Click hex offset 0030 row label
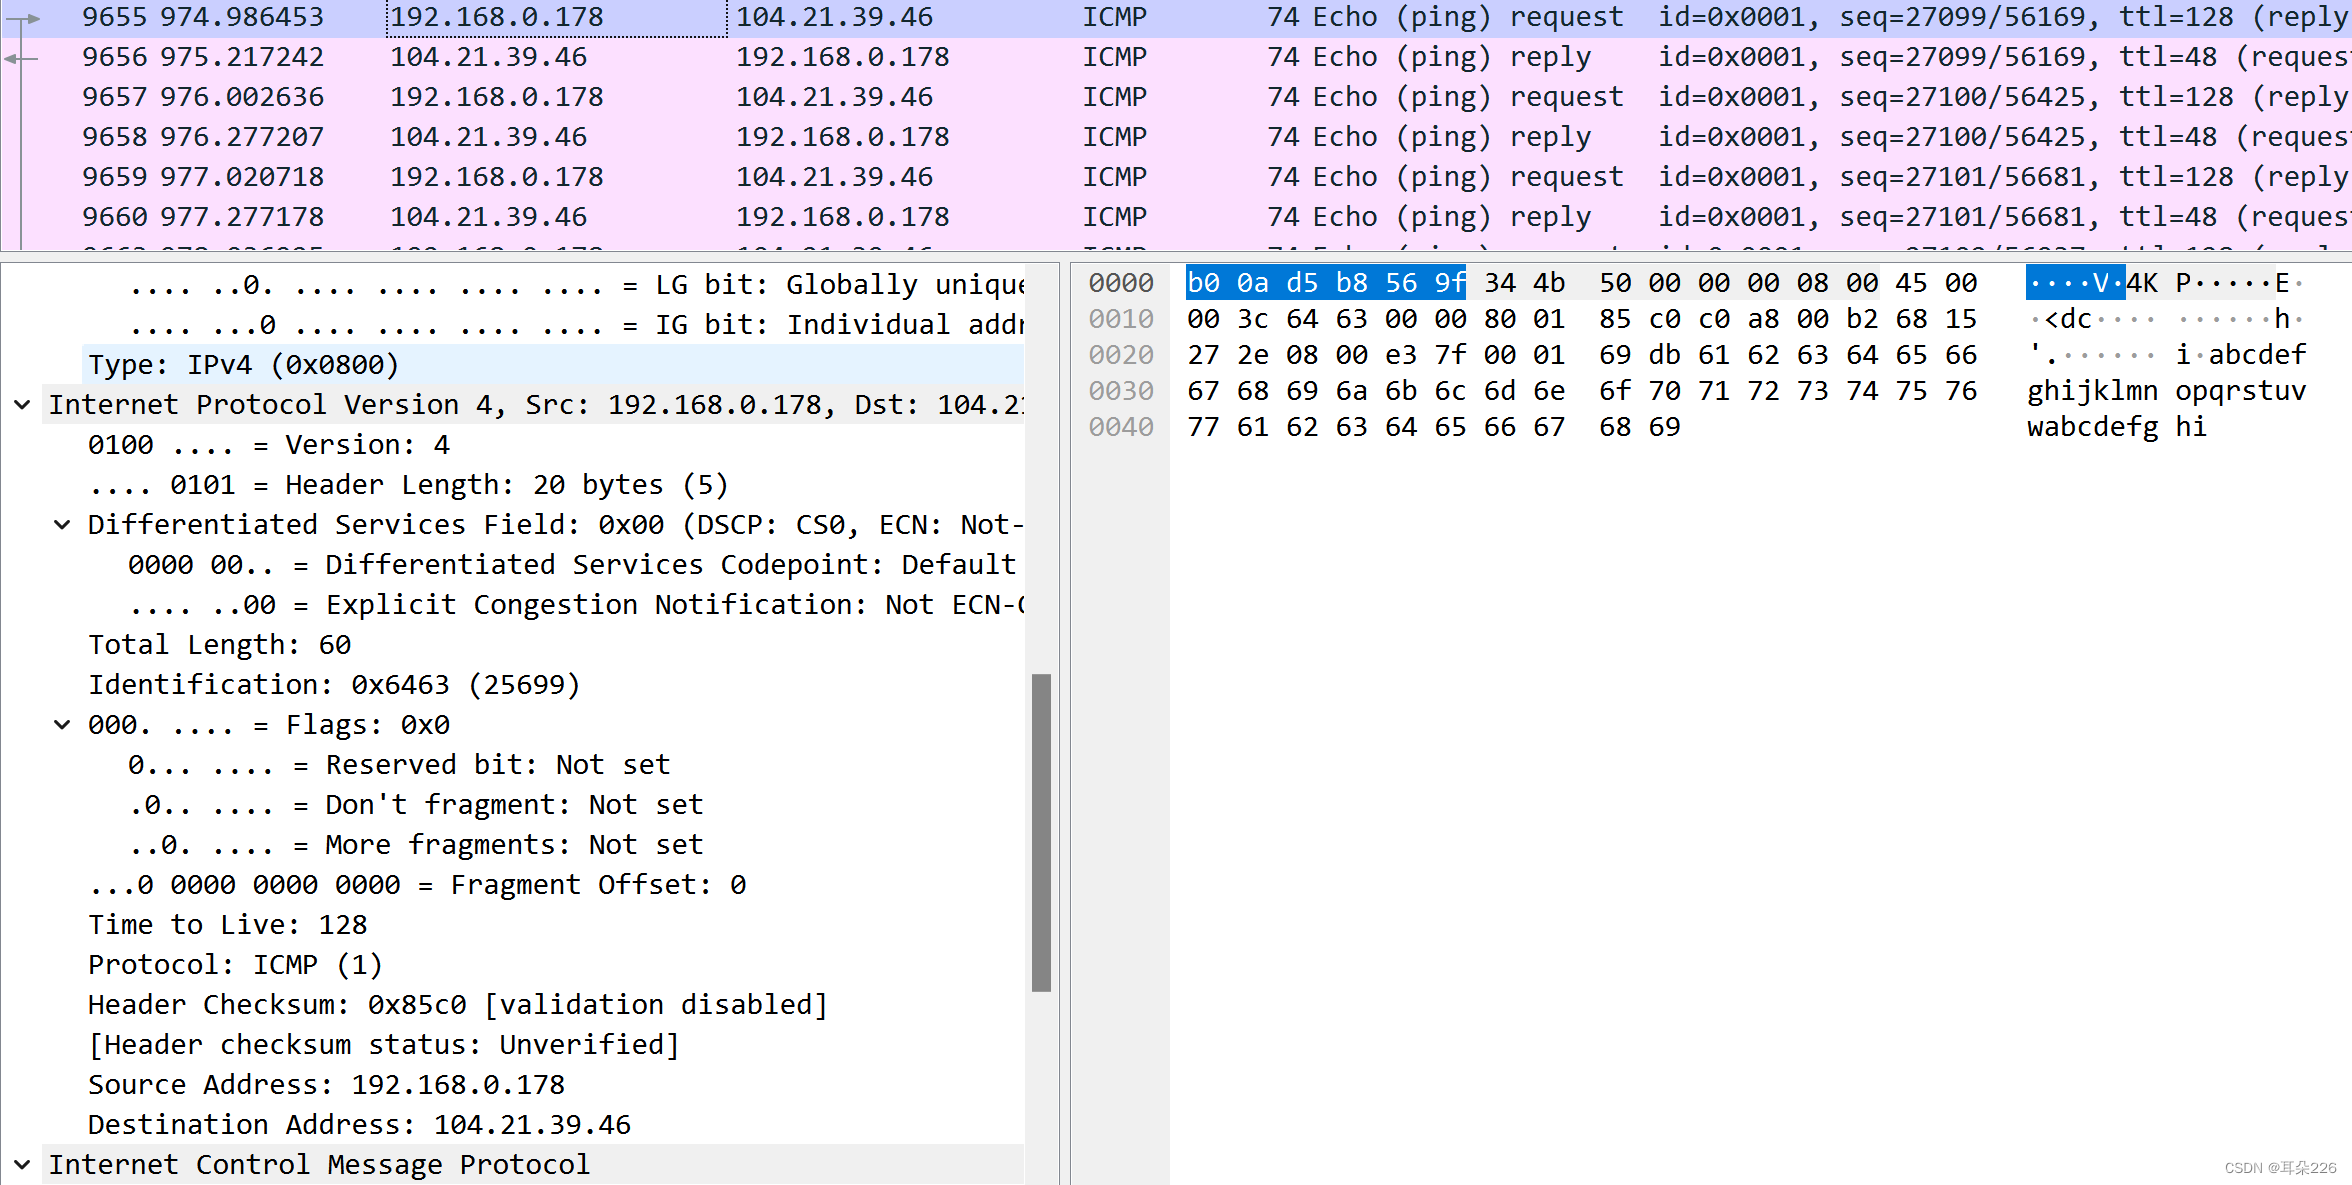 tap(1121, 391)
